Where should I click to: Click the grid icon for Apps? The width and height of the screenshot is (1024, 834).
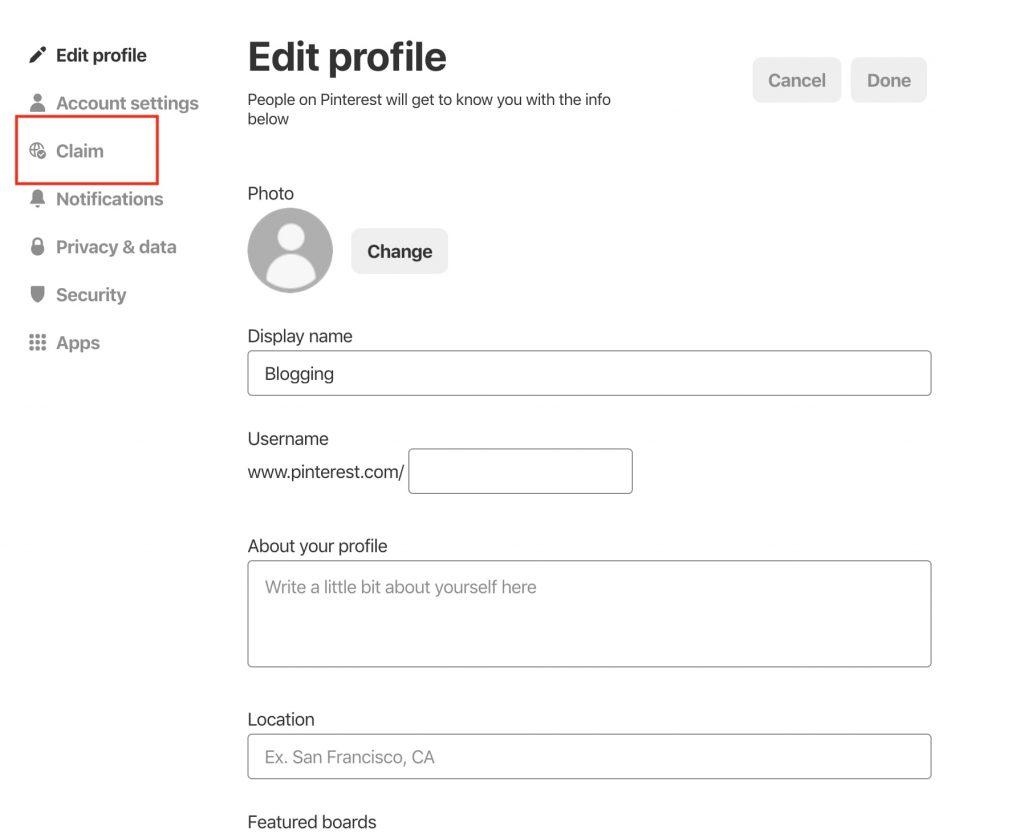pos(38,343)
